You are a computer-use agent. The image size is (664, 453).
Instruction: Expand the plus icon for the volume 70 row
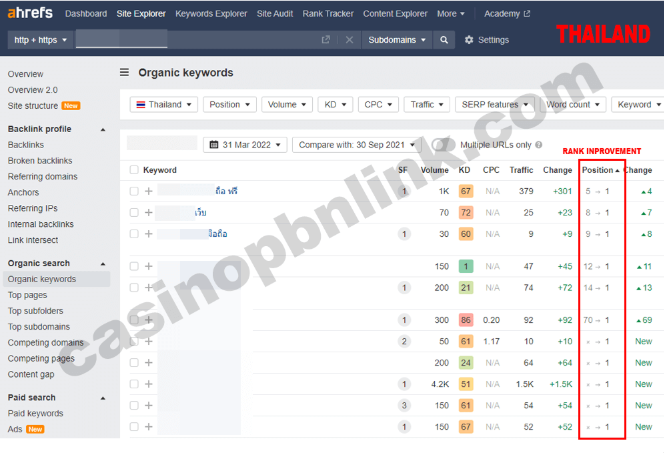point(149,212)
